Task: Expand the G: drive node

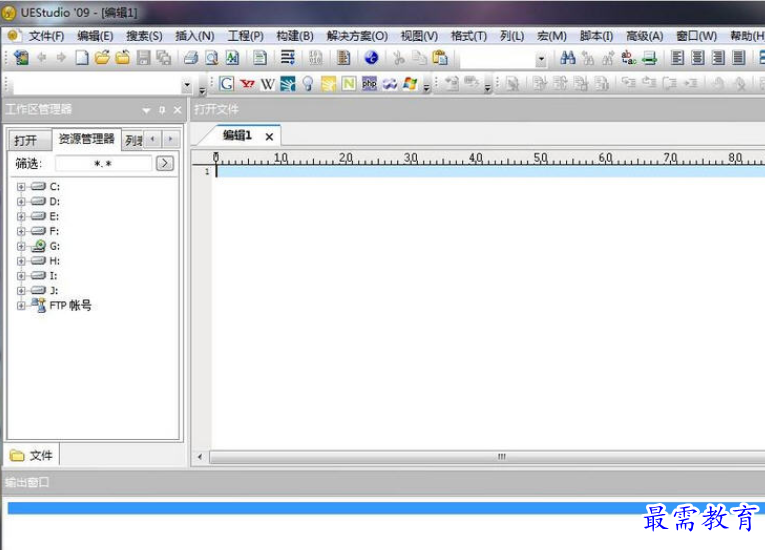Action: click(20, 246)
